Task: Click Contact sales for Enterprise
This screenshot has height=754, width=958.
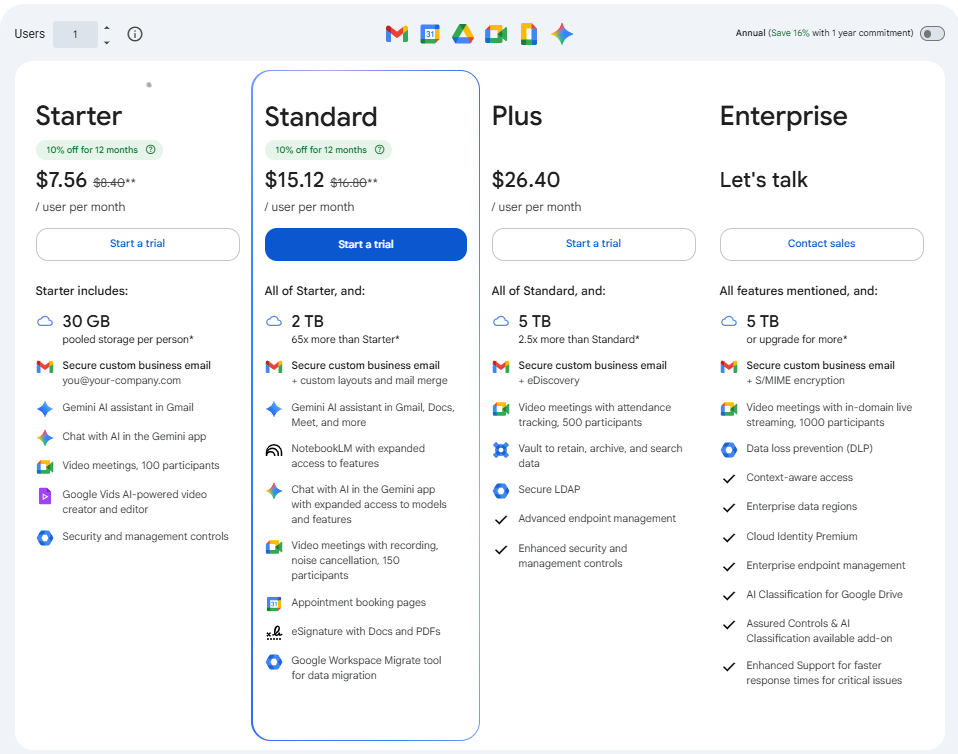Action: coord(821,244)
